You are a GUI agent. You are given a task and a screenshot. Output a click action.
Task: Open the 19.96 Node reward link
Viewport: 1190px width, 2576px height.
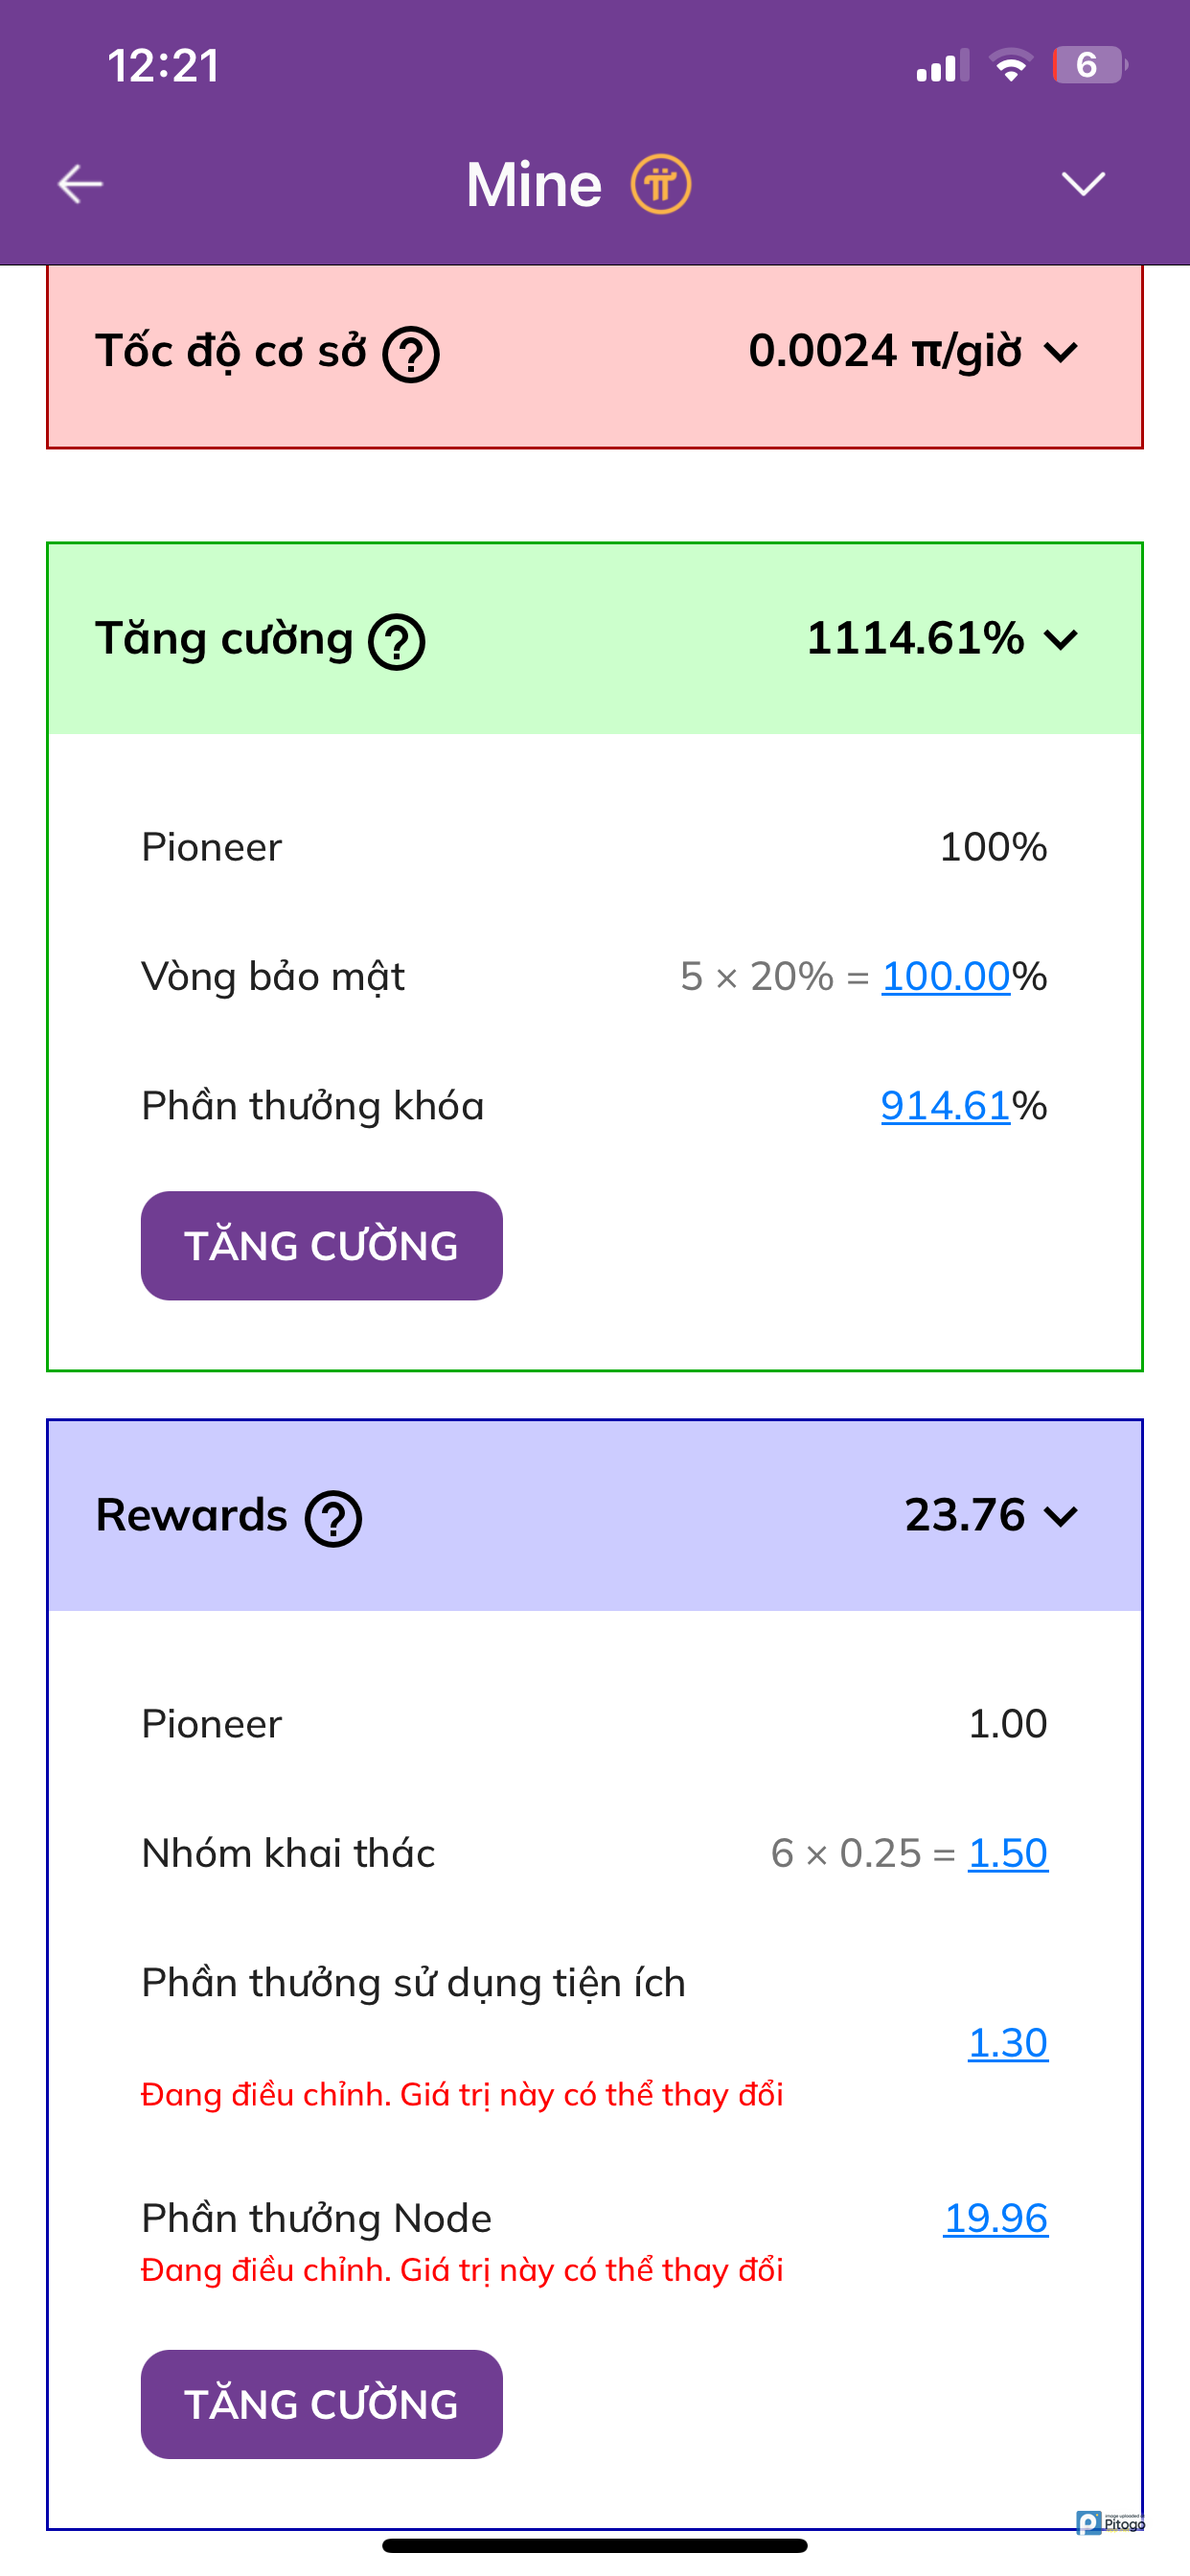coord(996,2219)
